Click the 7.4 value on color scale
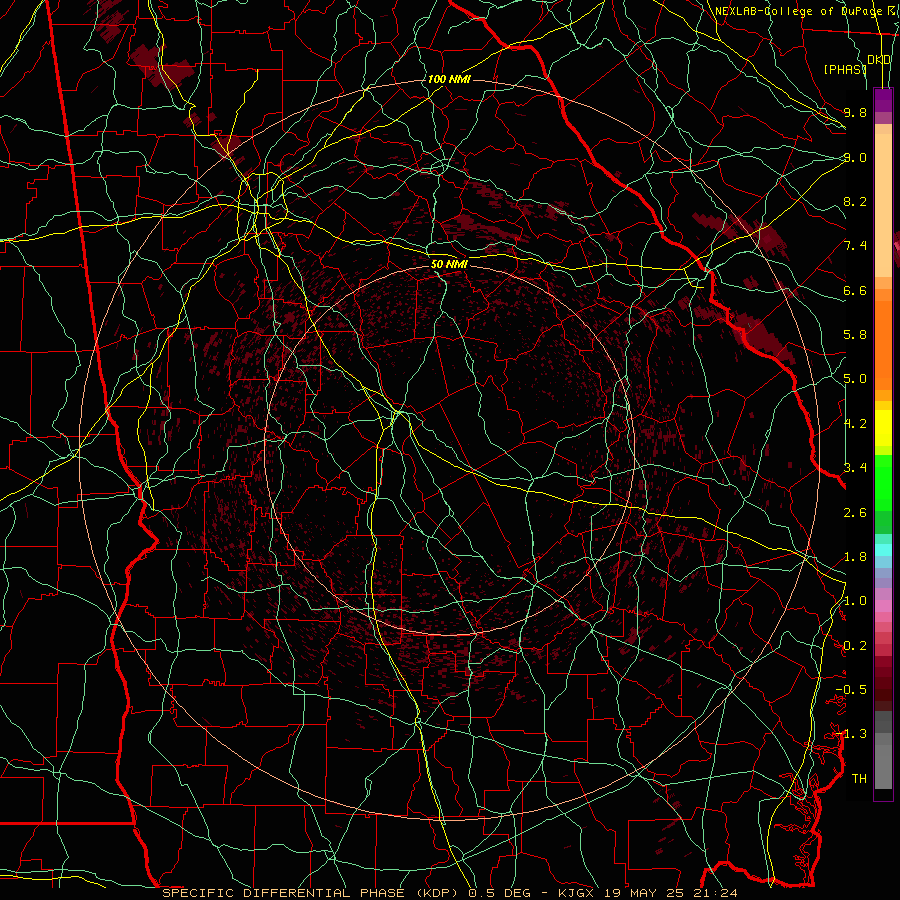 pos(855,246)
